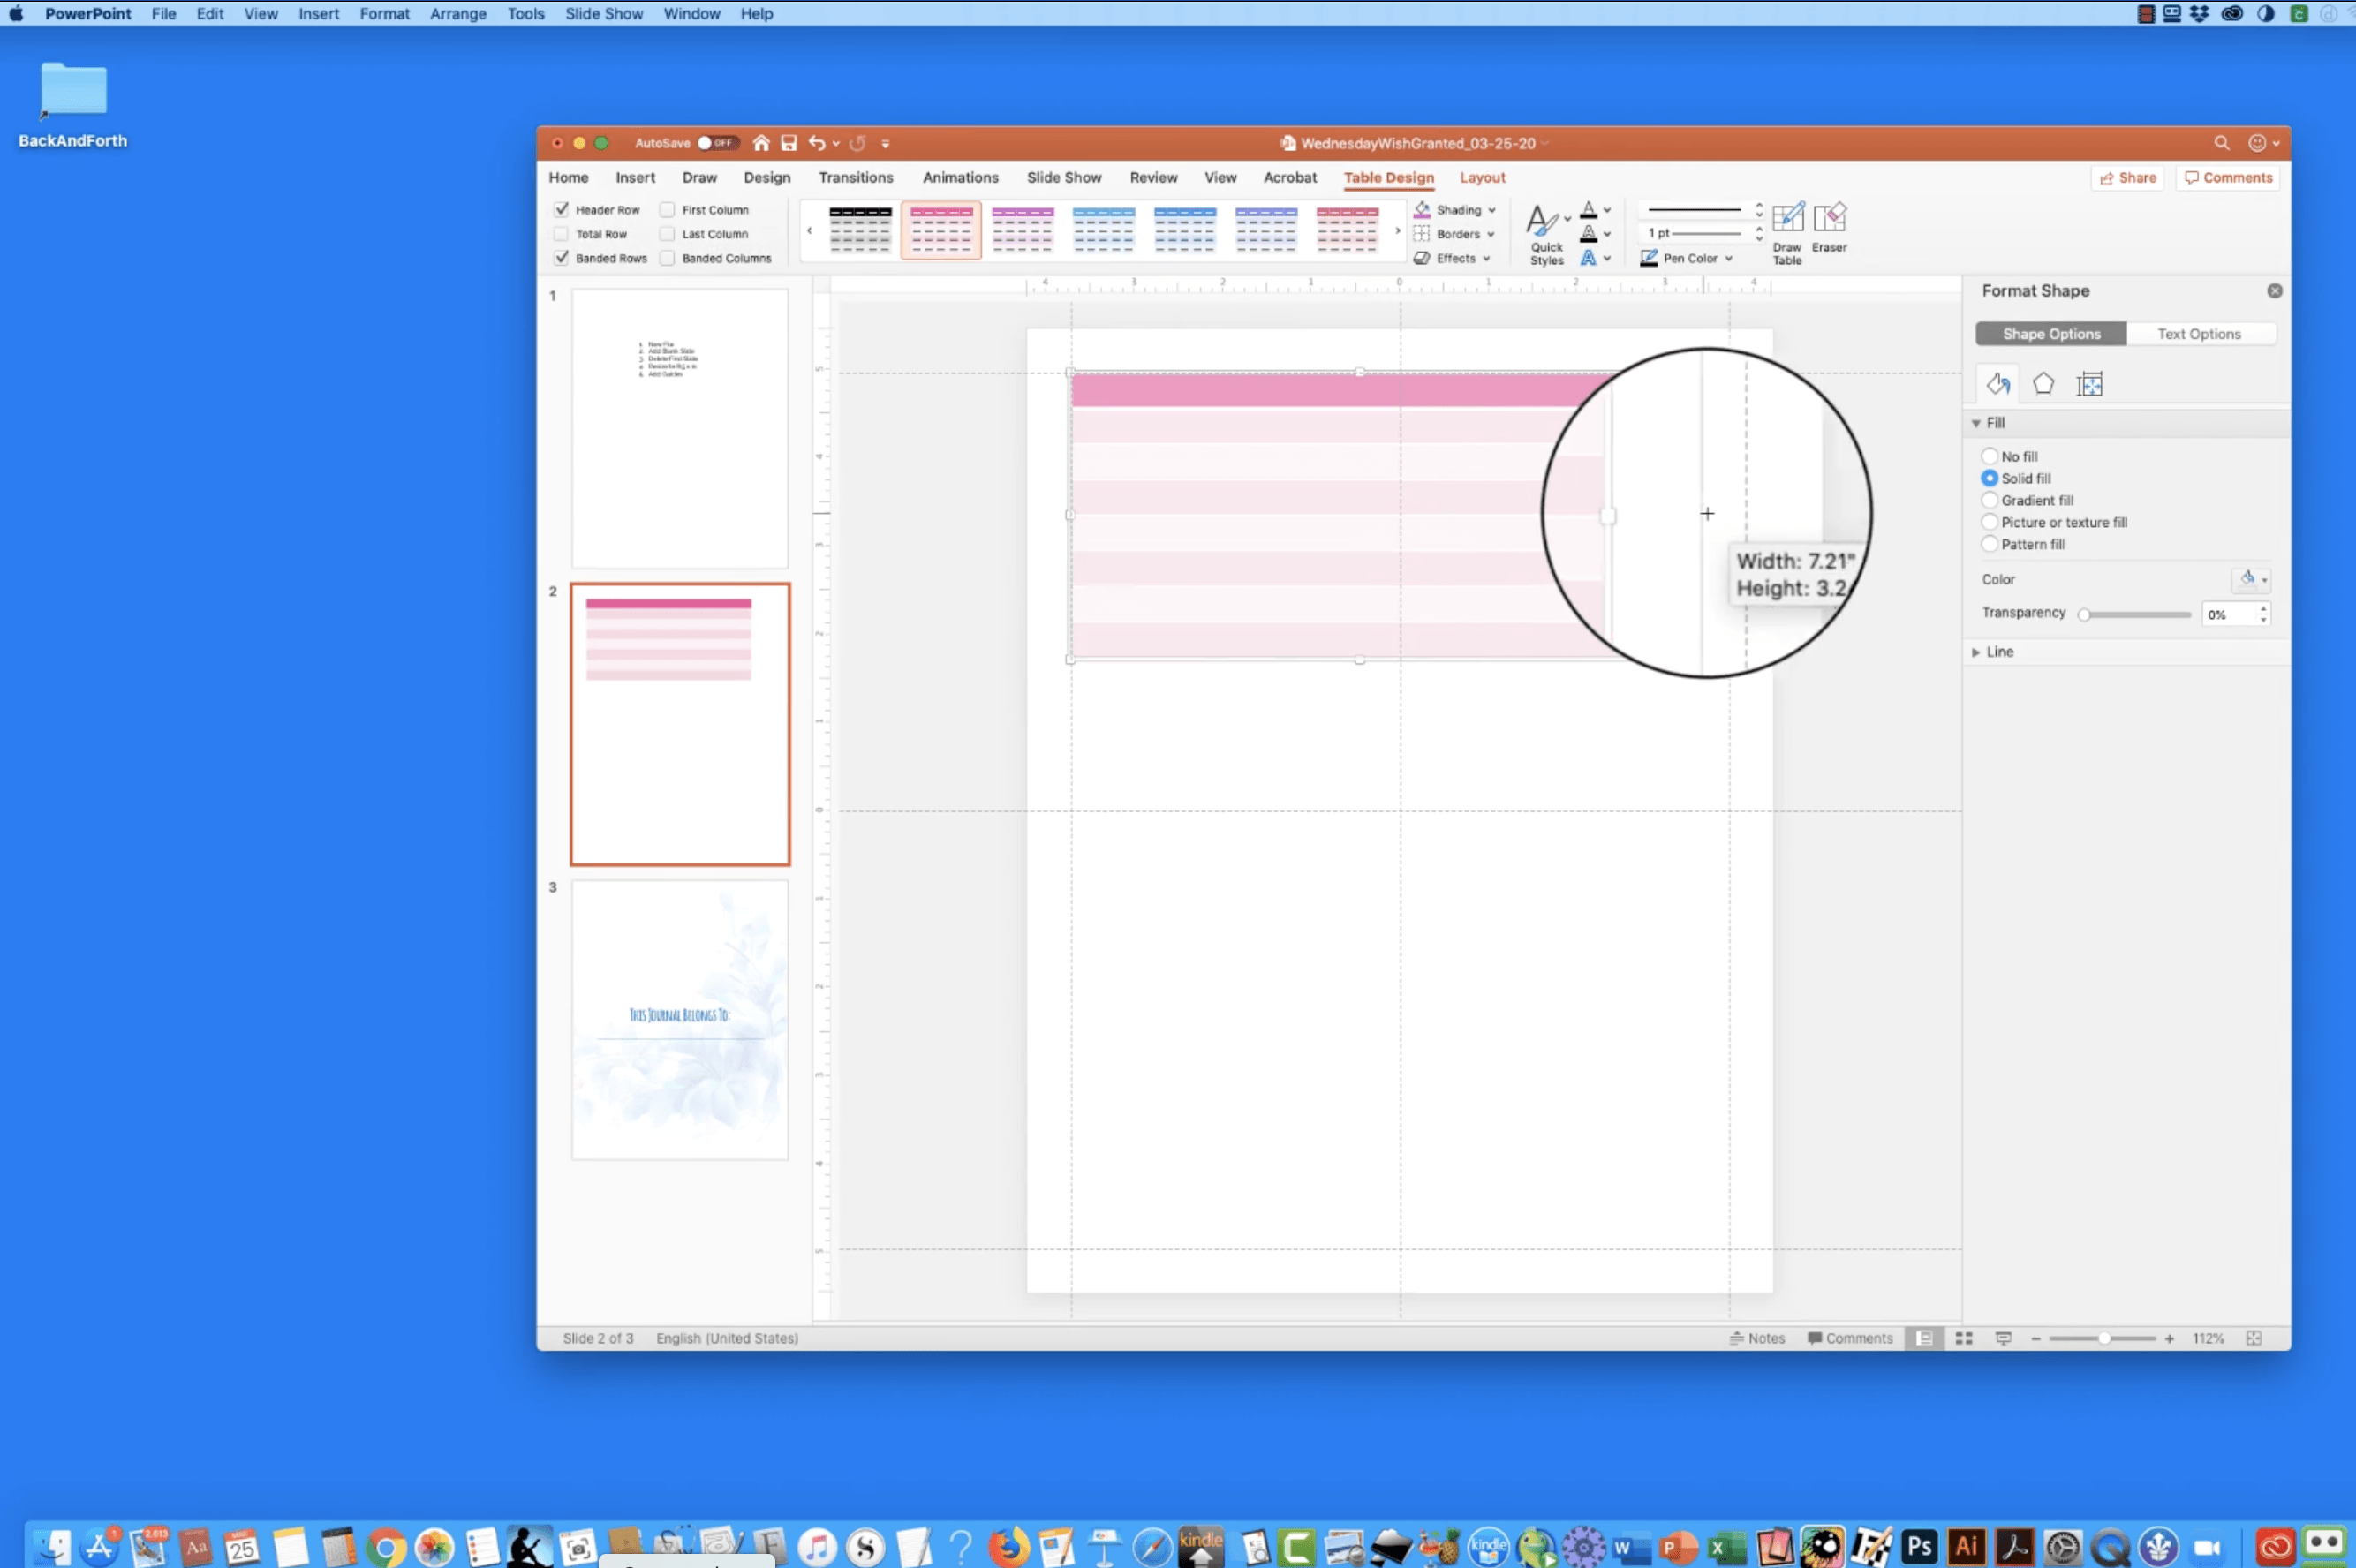Image resolution: width=2356 pixels, height=1568 pixels.
Task: Open the Fill & Line tab icon
Action: tap(1998, 384)
